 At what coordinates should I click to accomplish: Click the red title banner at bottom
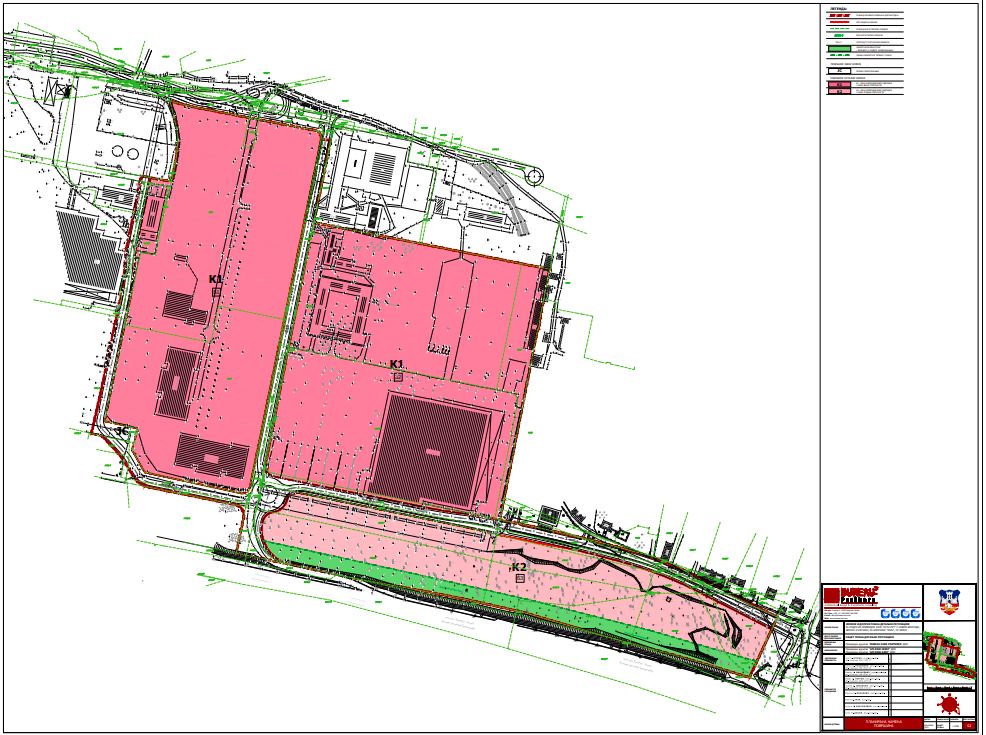tap(883, 724)
